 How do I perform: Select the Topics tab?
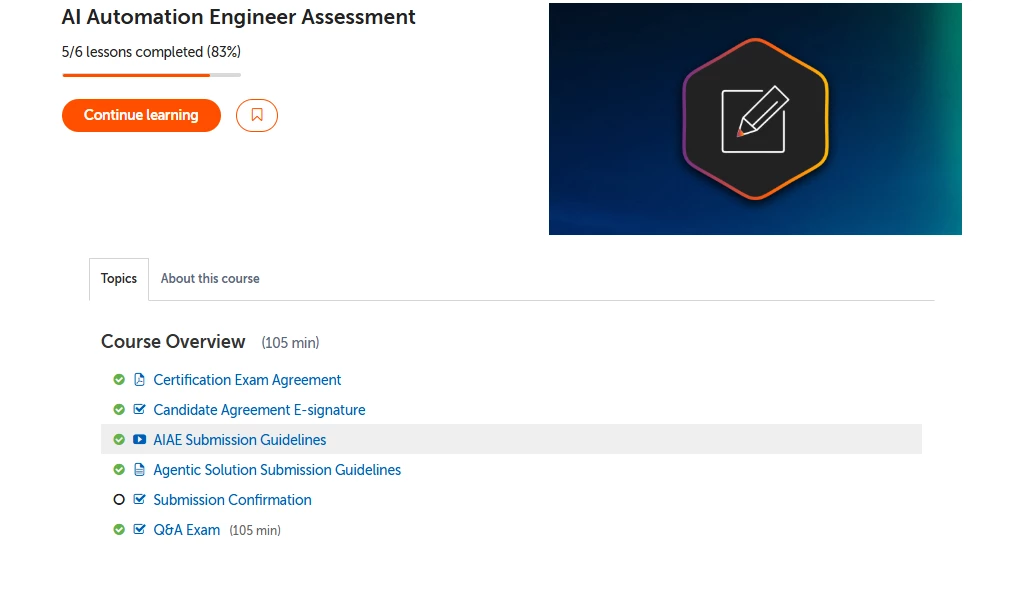tap(119, 279)
